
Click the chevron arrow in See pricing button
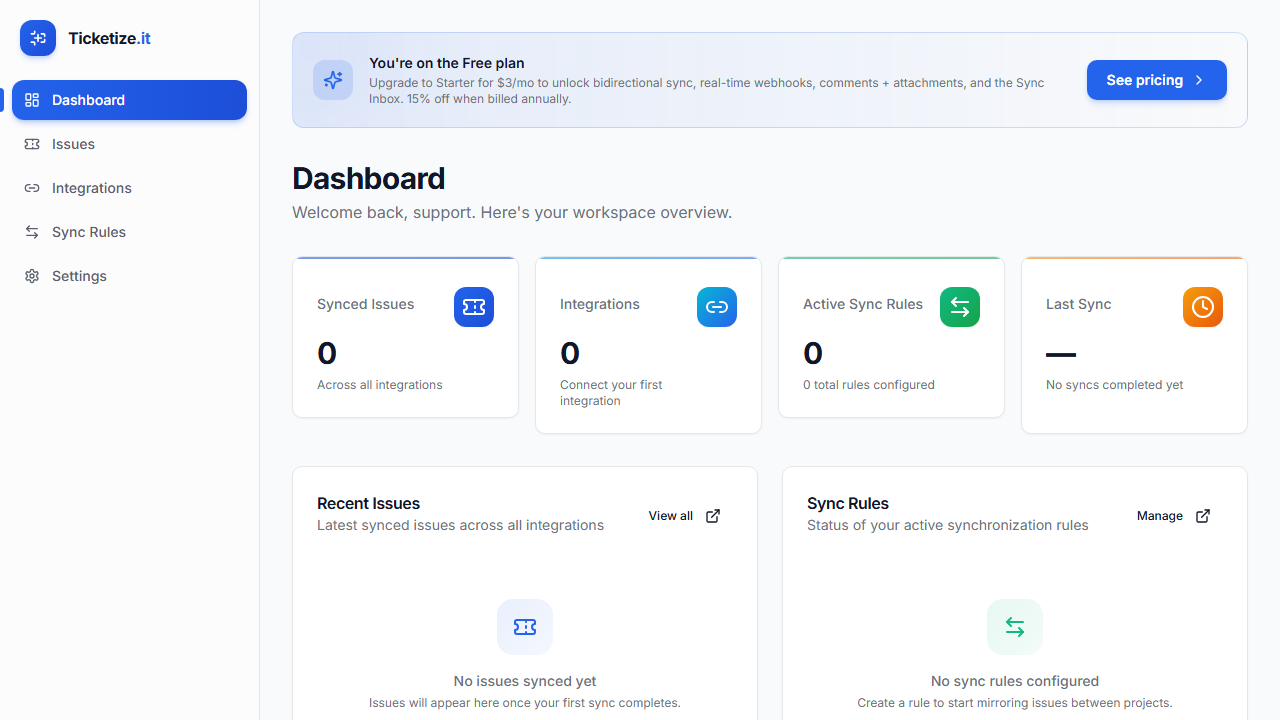click(x=1199, y=80)
